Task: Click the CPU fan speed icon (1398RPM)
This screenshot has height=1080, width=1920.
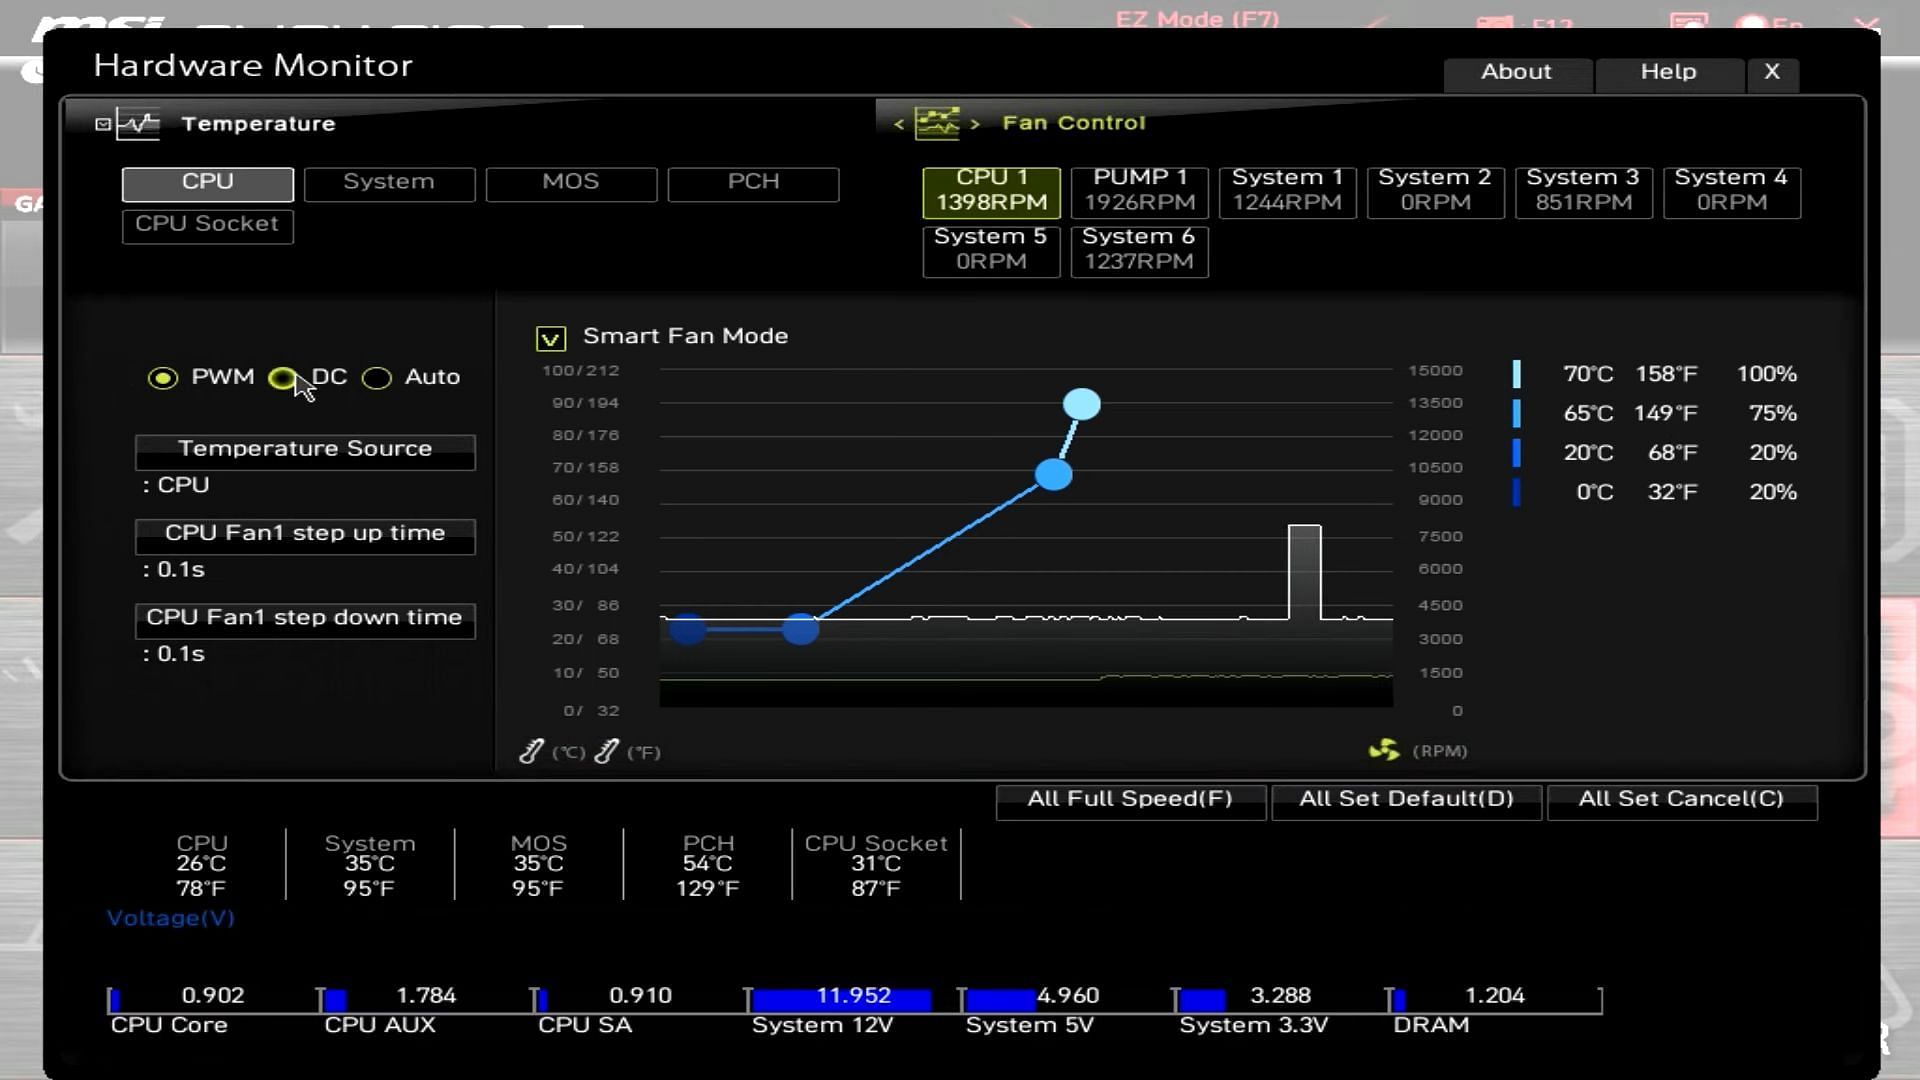Action: pyautogui.click(x=992, y=189)
